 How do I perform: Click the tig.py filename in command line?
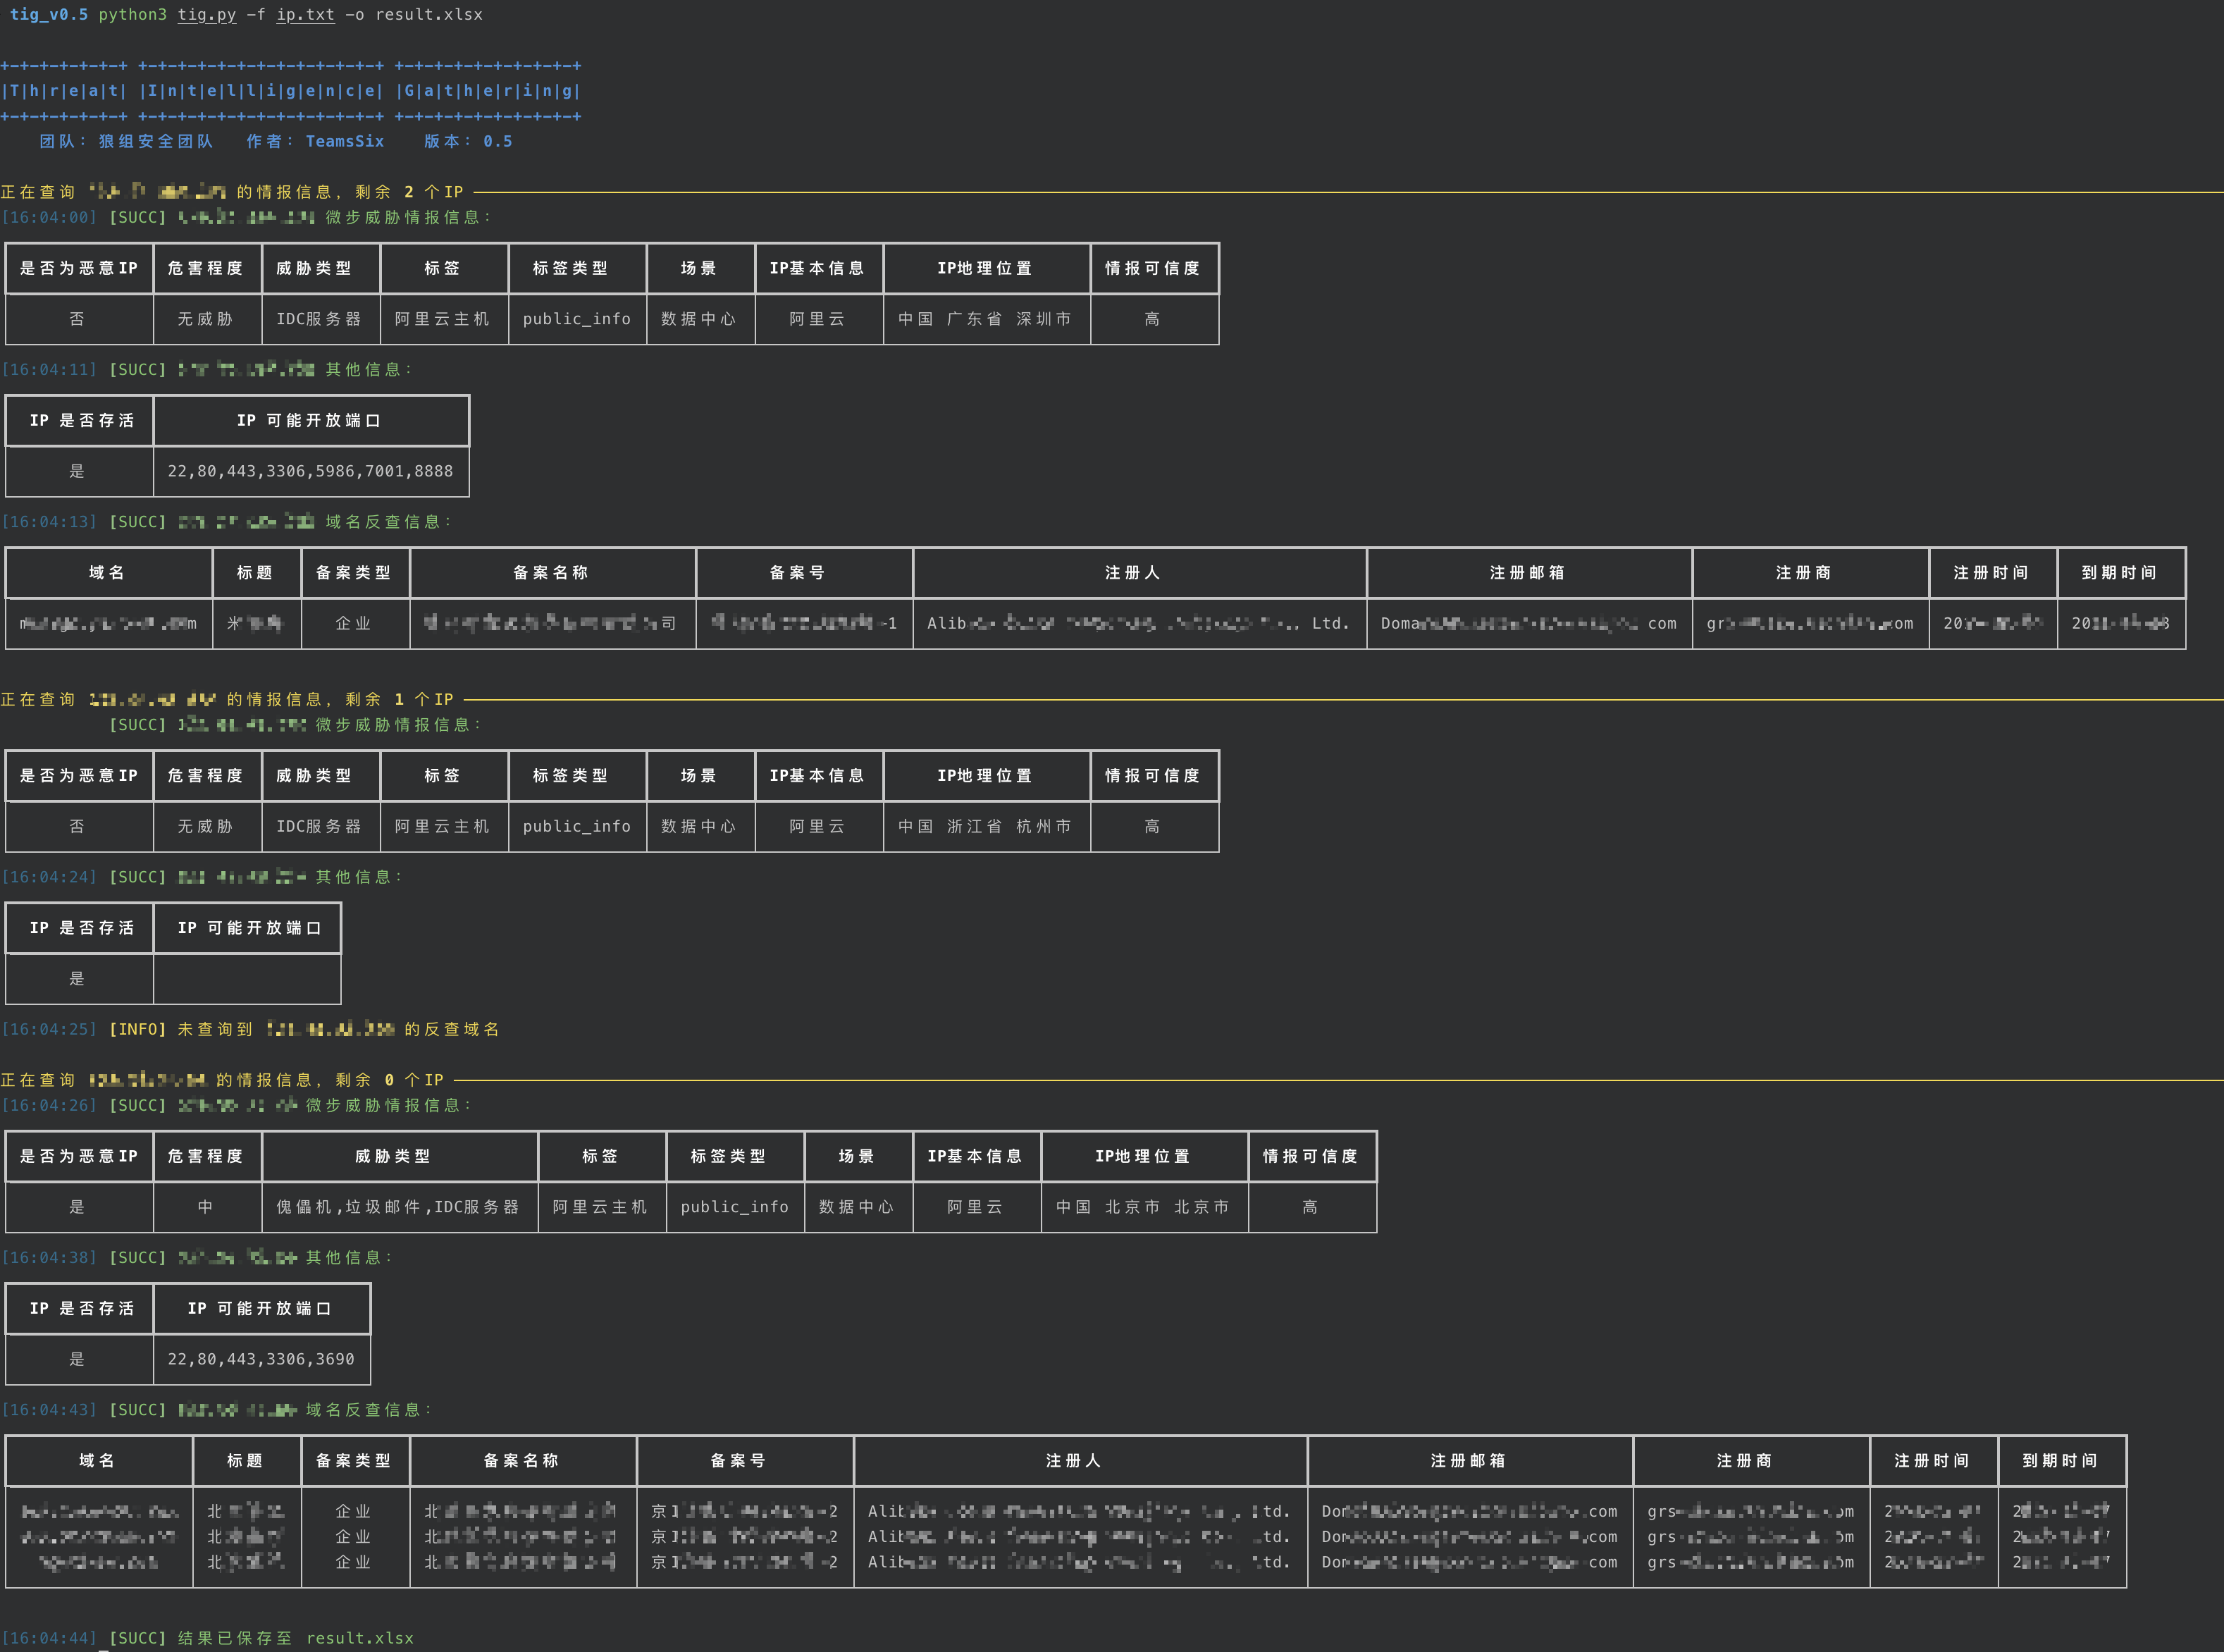[x=207, y=15]
